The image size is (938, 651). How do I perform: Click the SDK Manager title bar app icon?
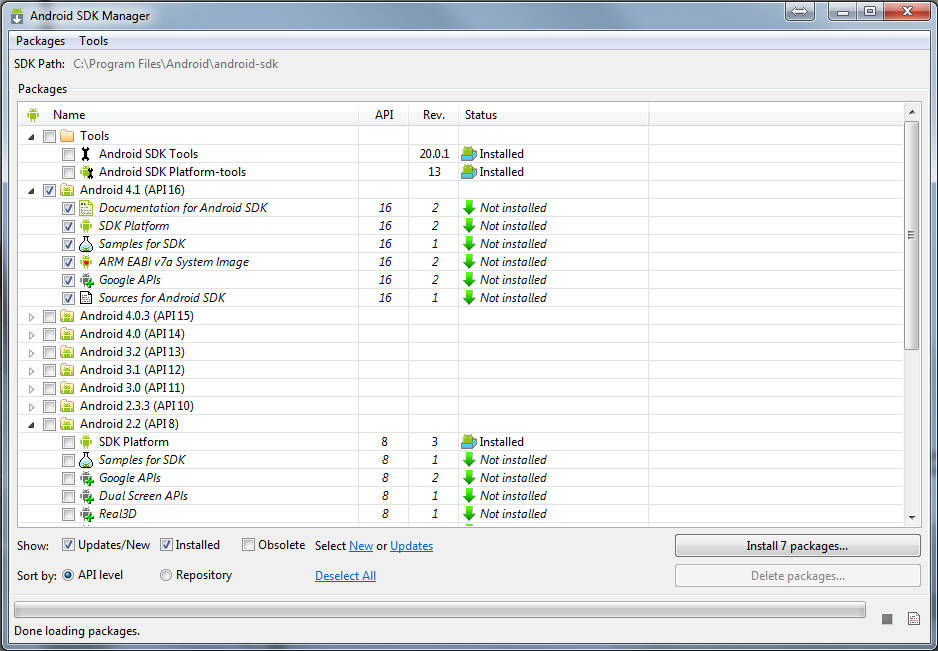tap(17, 16)
